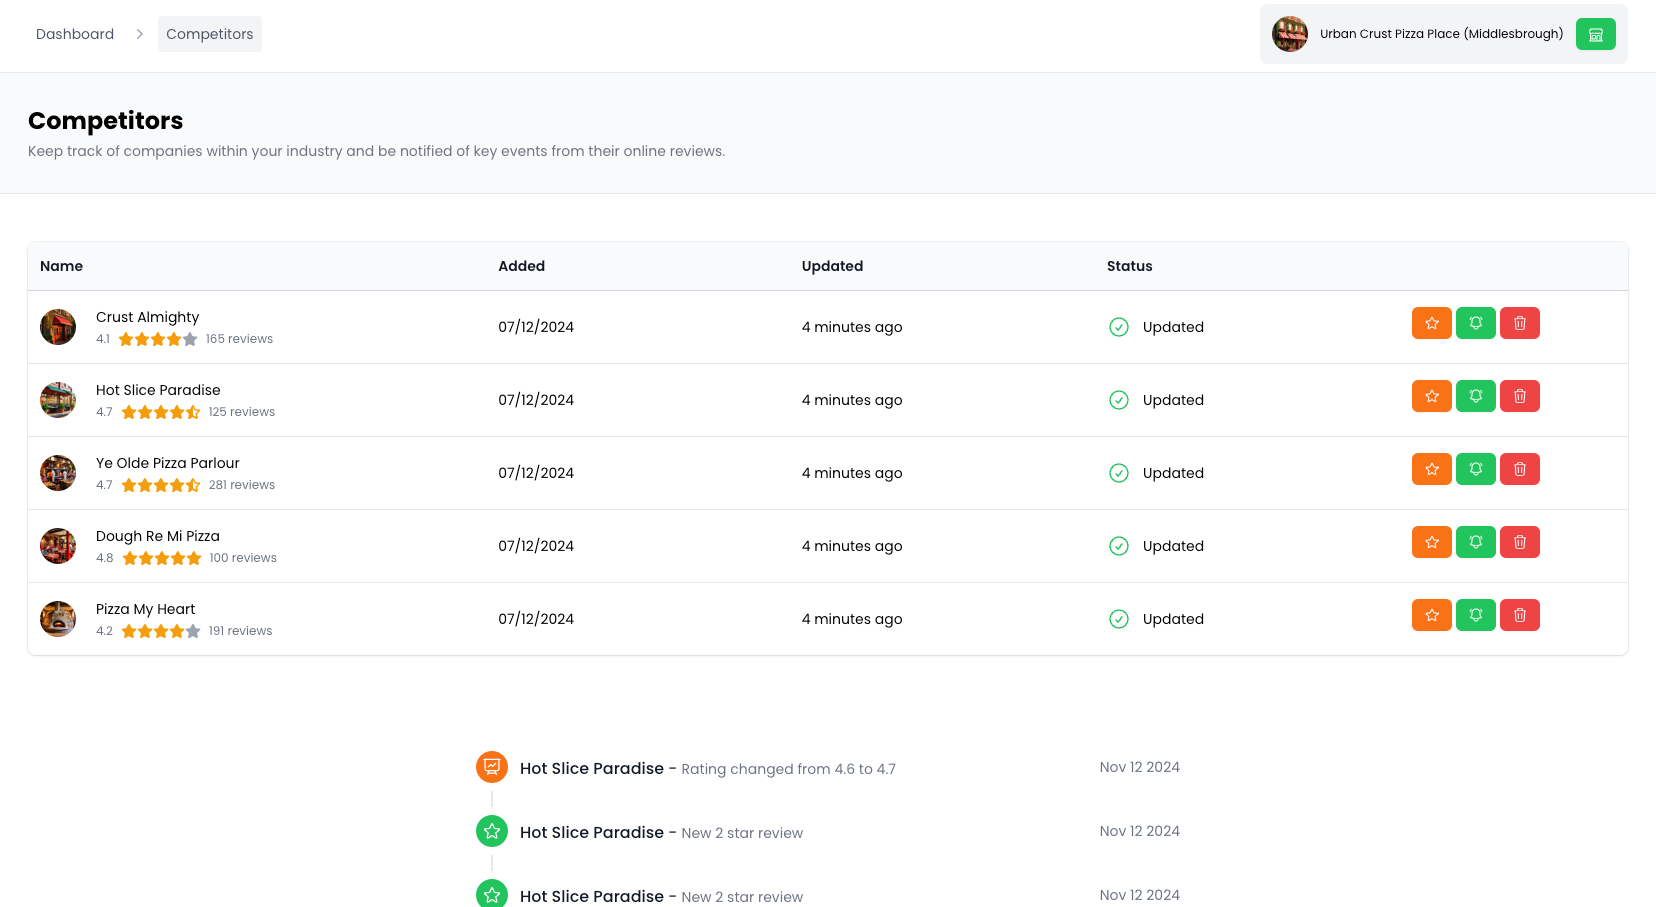This screenshot has width=1656, height=907.
Task: Click the green star icon for New 2 star review
Action: pyautogui.click(x=492, y=831)
